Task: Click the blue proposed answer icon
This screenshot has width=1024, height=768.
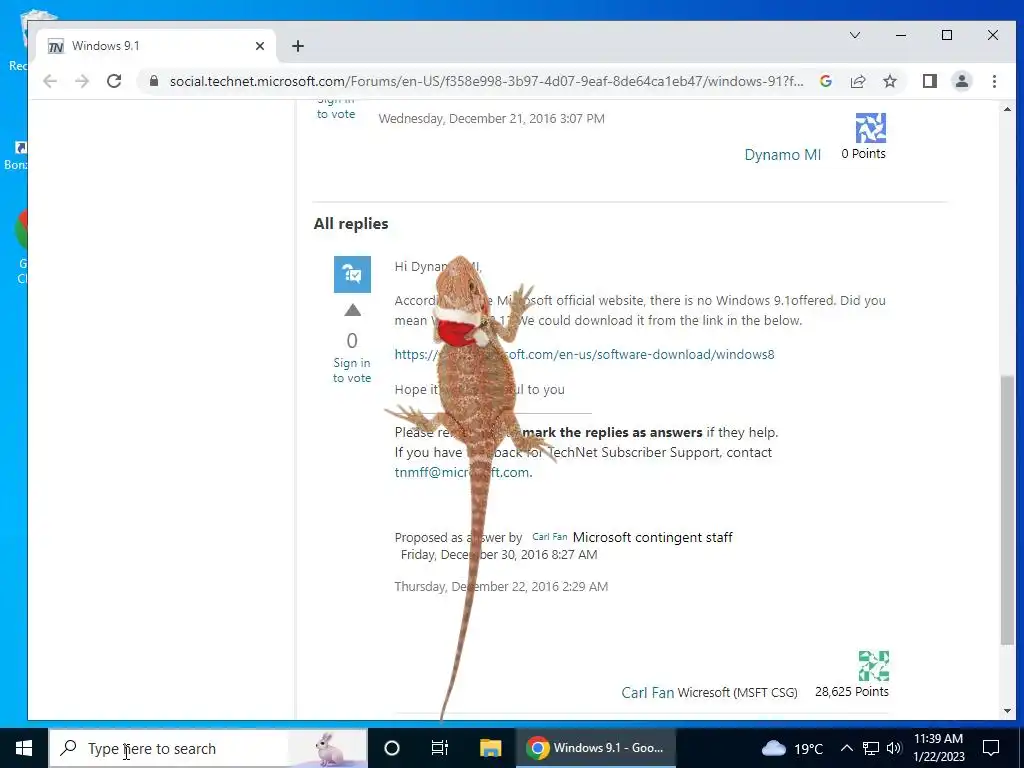Action: coord(353,274)
